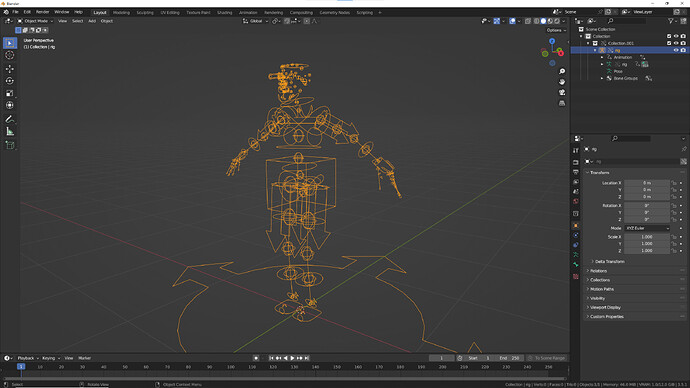Click the outliner search field

(627, 21)
